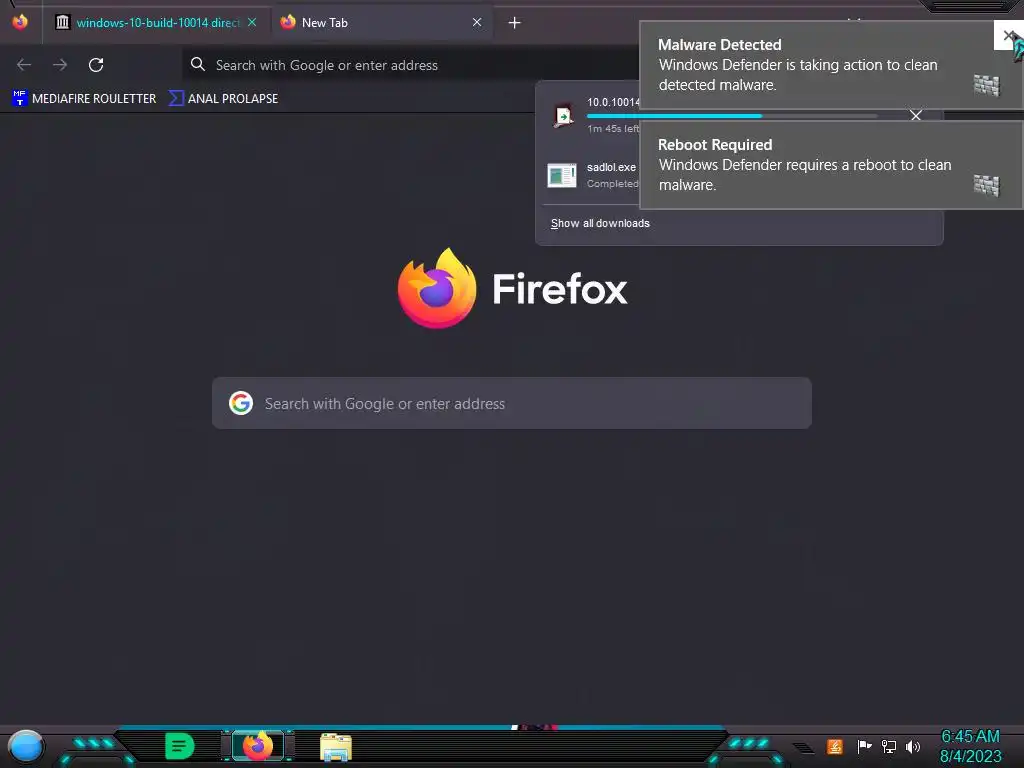
Task: Open the volume speaker tray icon
Action: click(x=912, y=746)
